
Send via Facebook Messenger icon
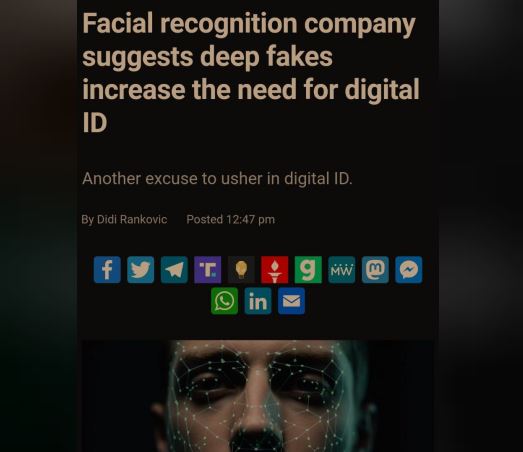pos(409,270)
